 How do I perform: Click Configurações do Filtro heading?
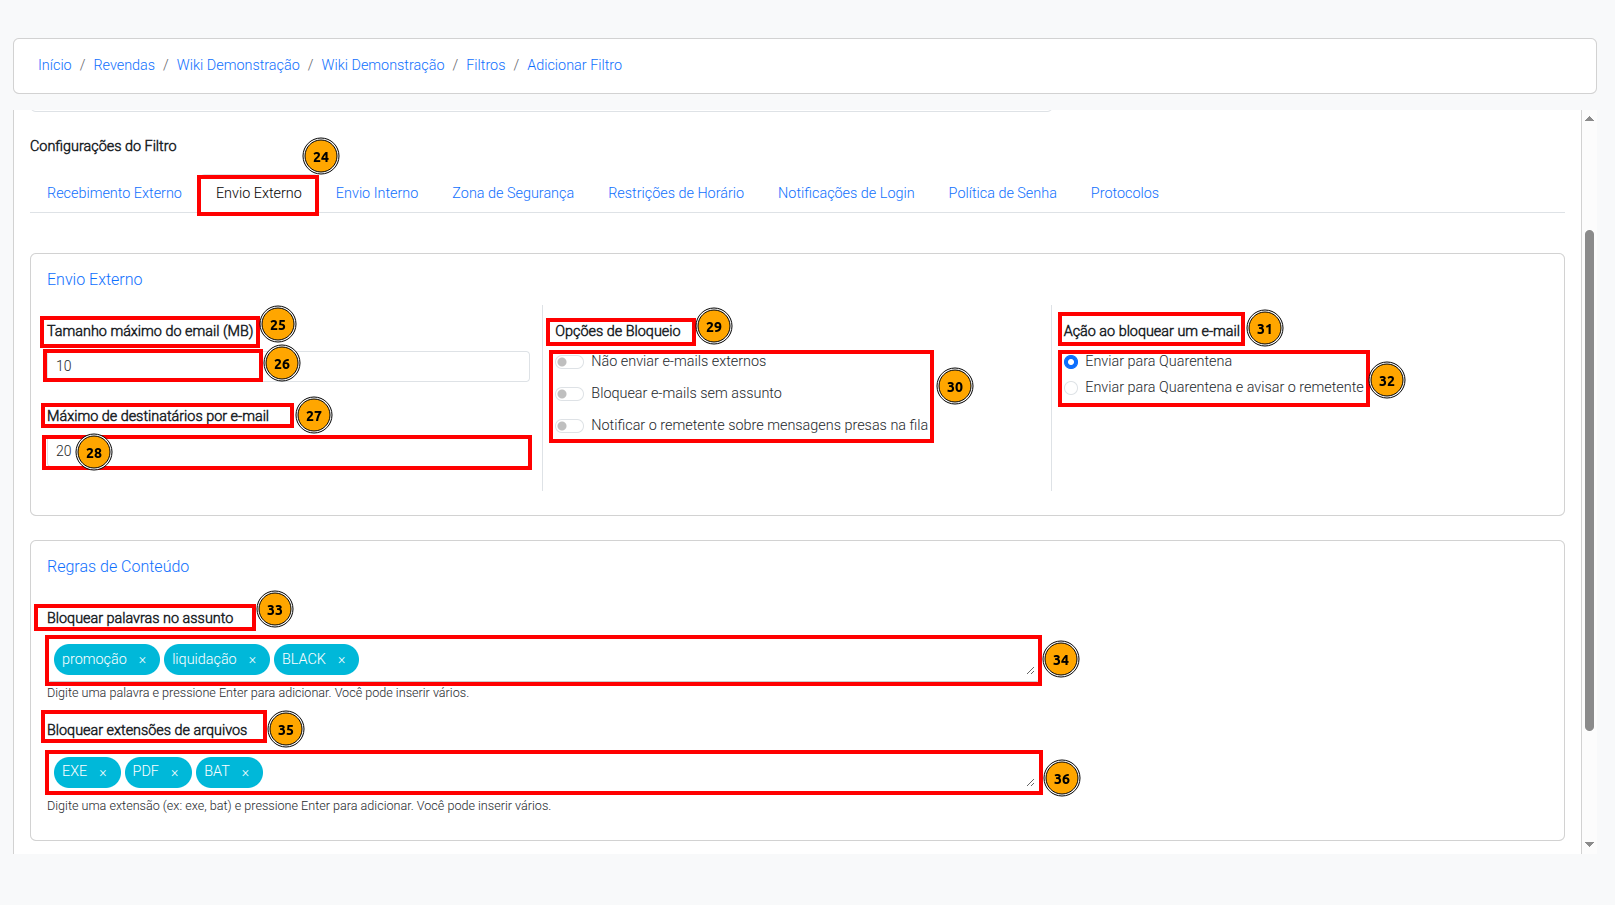103,146
